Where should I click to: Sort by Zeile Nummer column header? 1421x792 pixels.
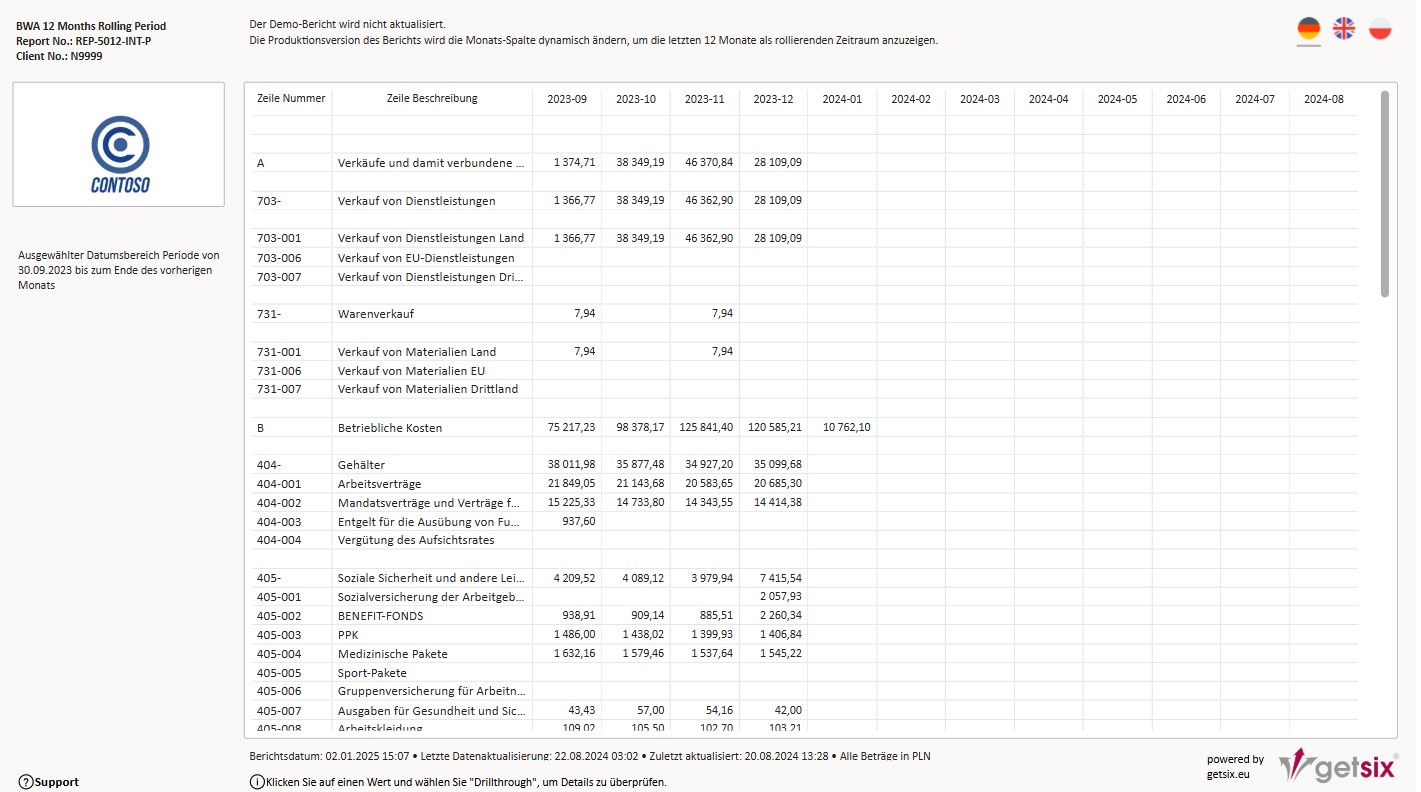tap(291, 99)
